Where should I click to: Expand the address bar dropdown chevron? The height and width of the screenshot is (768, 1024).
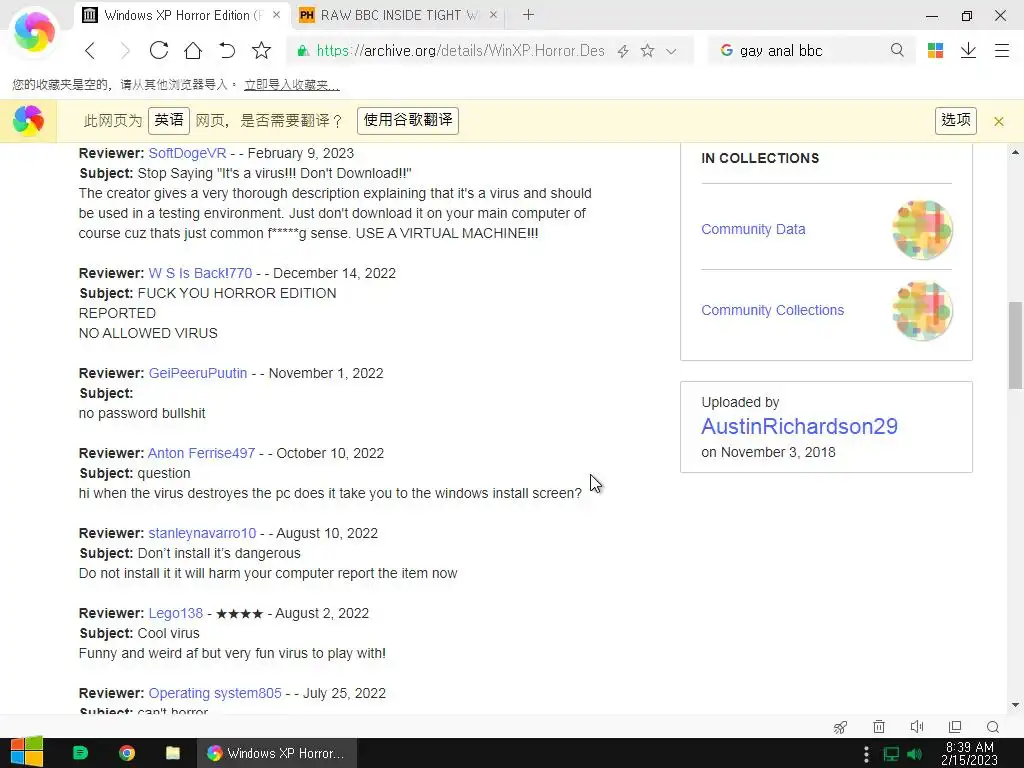pos(671,51)
